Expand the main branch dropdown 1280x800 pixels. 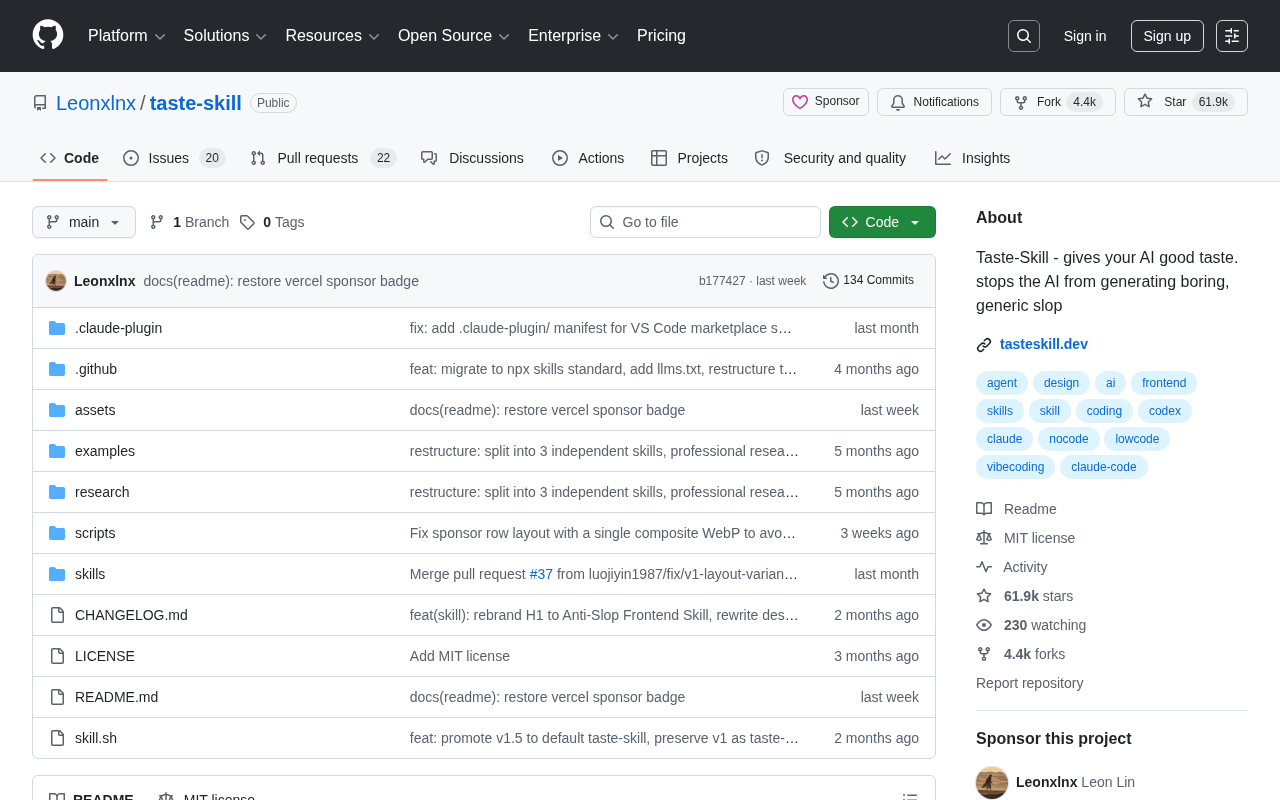pyautogui.click(x=84, y=222)
